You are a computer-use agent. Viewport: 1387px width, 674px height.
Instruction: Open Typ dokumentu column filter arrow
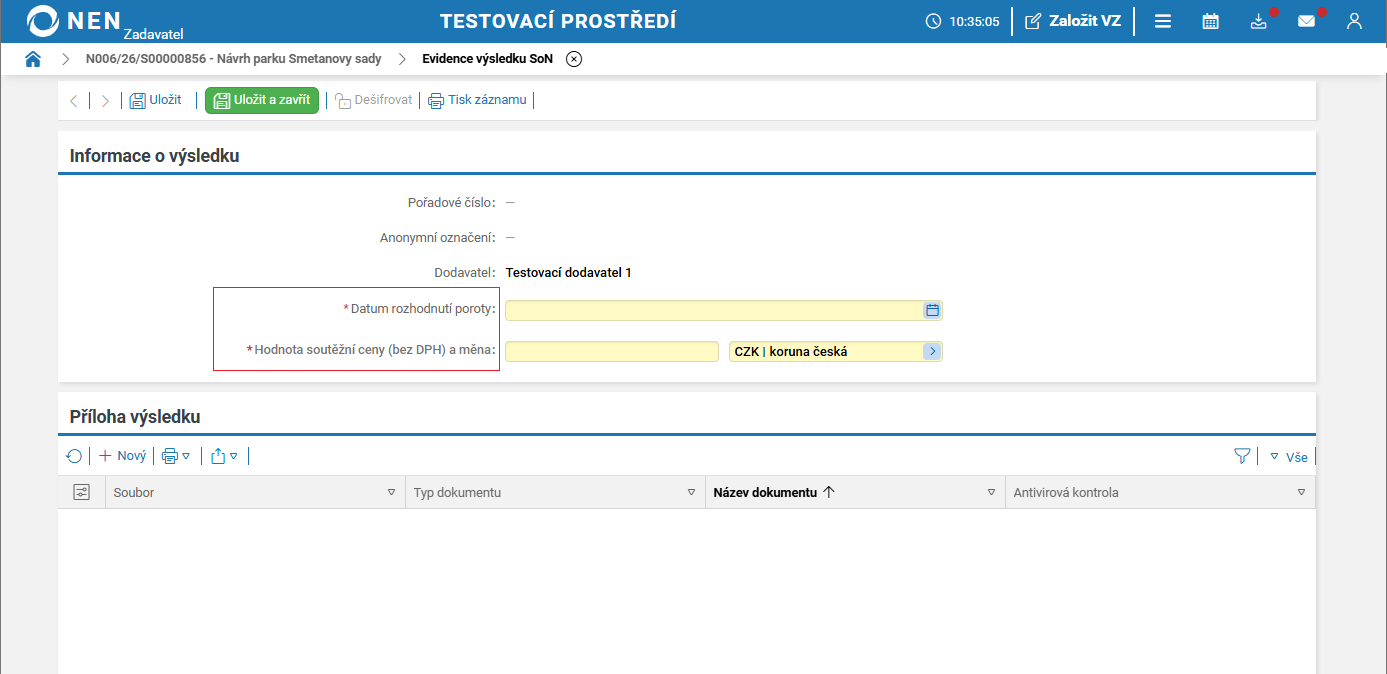point(691,493)
